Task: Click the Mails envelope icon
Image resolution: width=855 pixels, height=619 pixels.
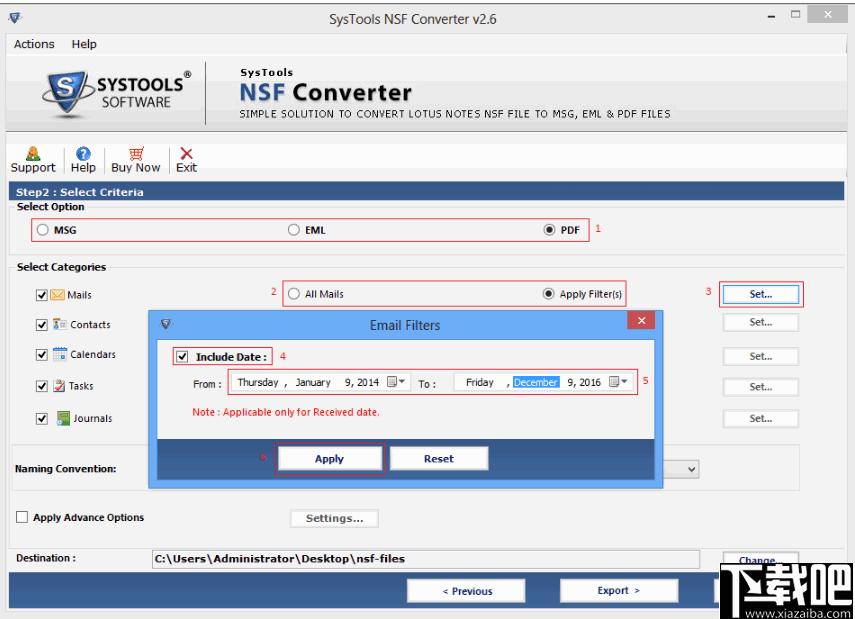Action: (x=57, y=295)
